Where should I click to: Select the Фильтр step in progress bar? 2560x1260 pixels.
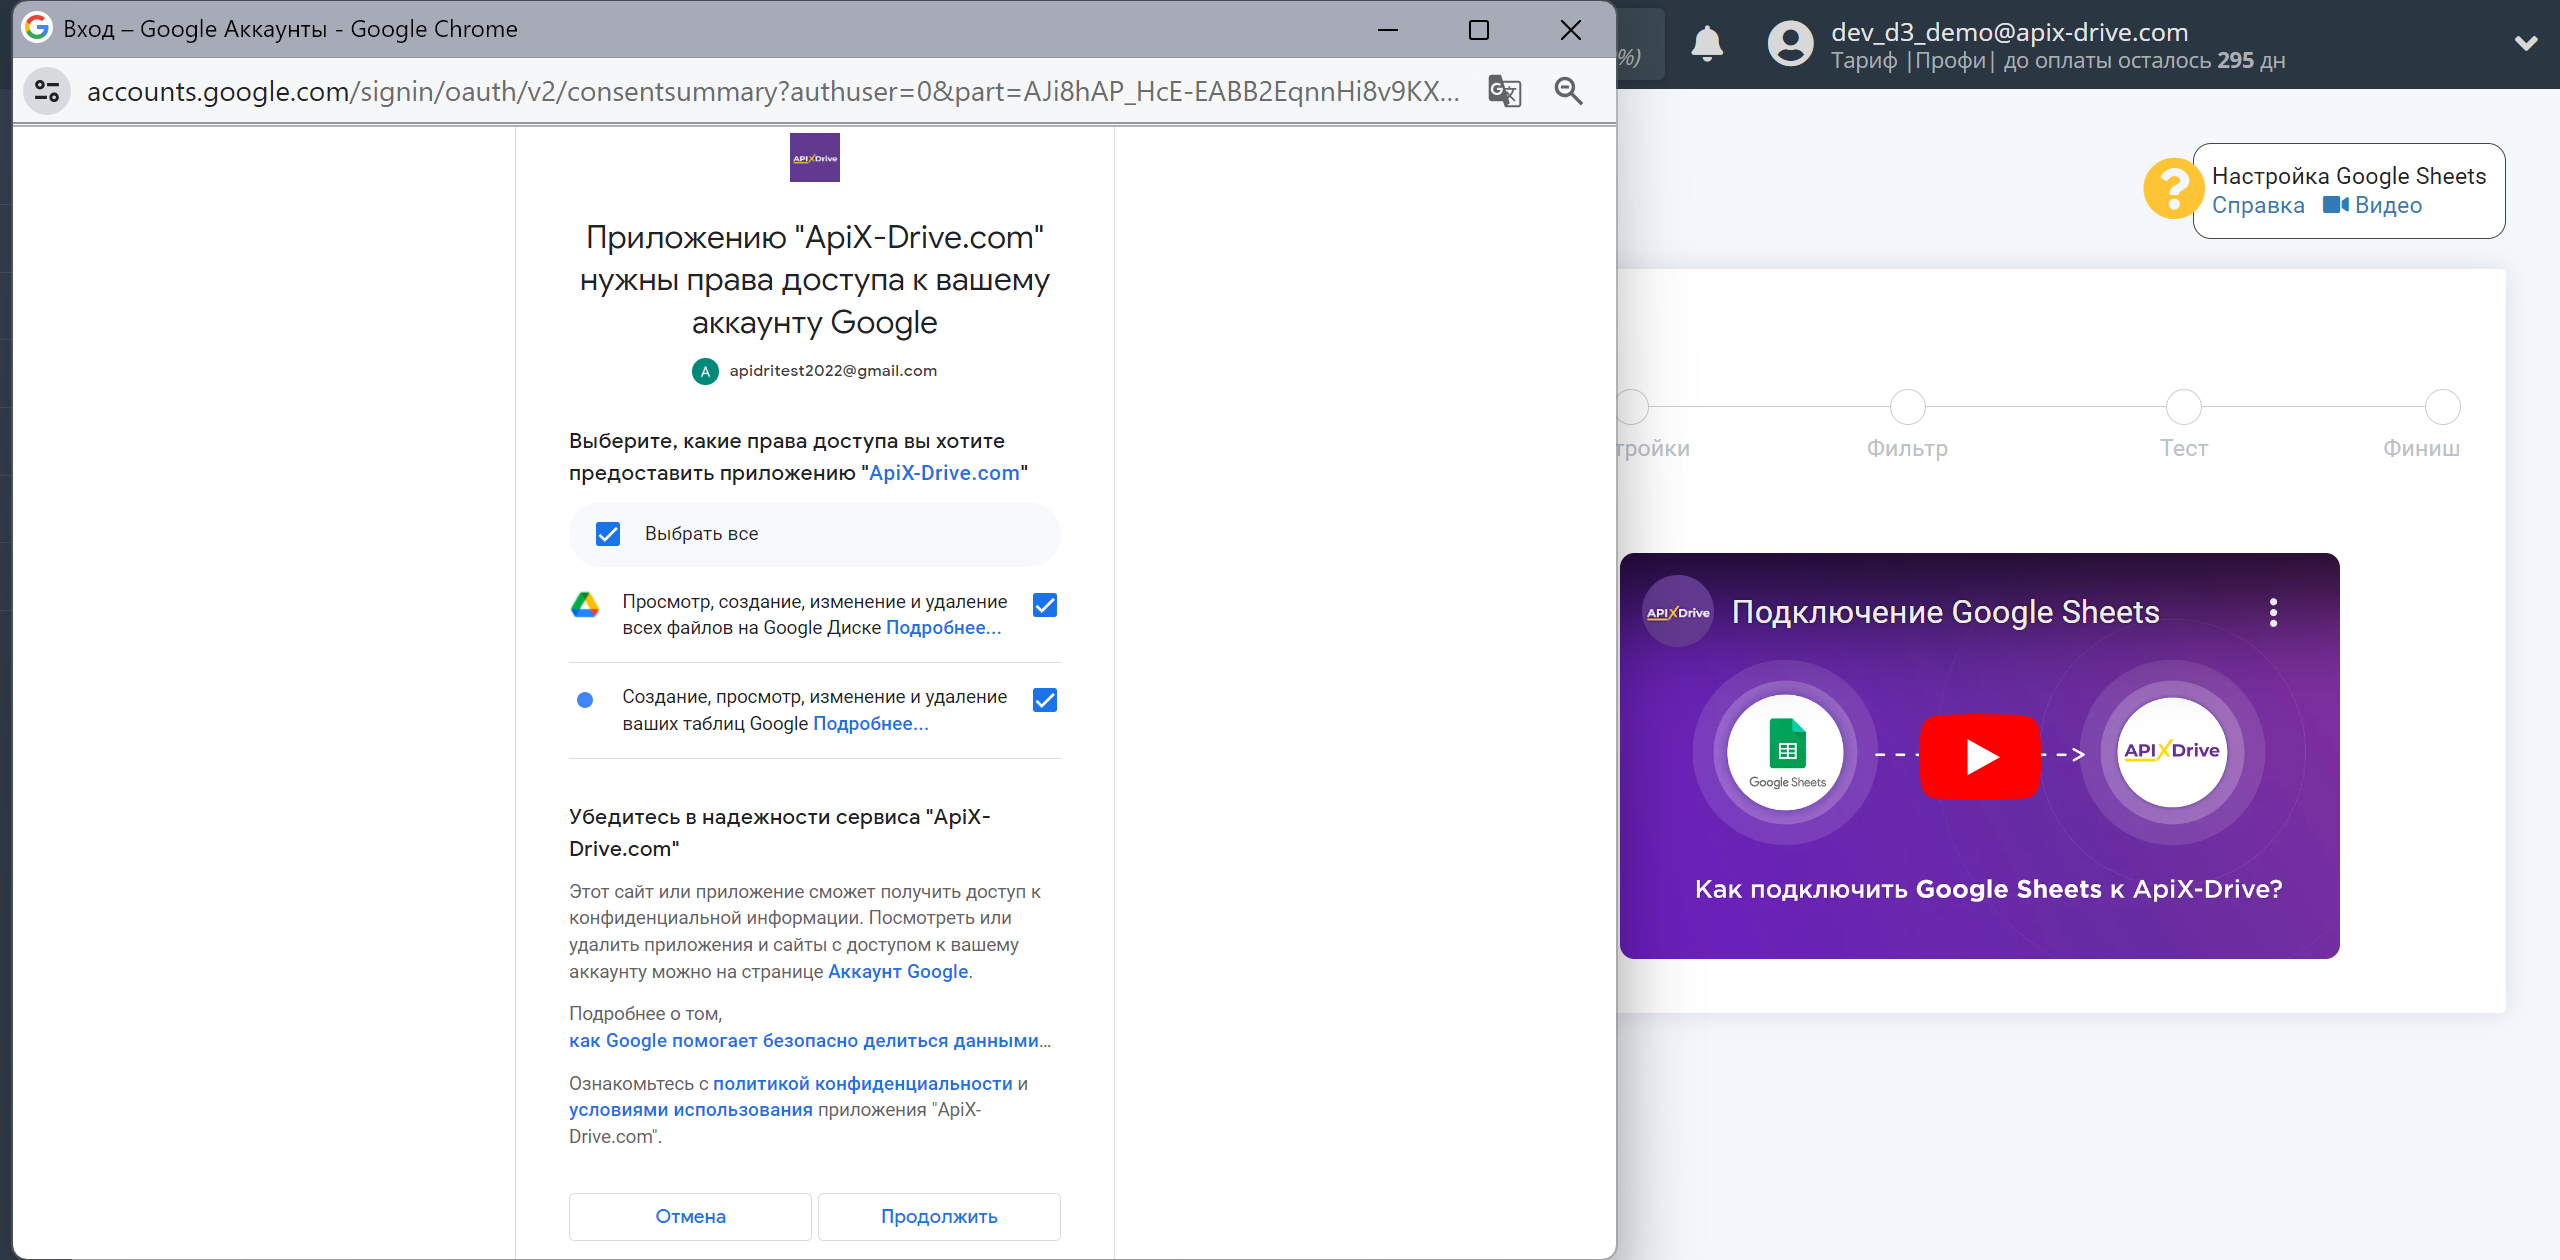coord(1907,448)
